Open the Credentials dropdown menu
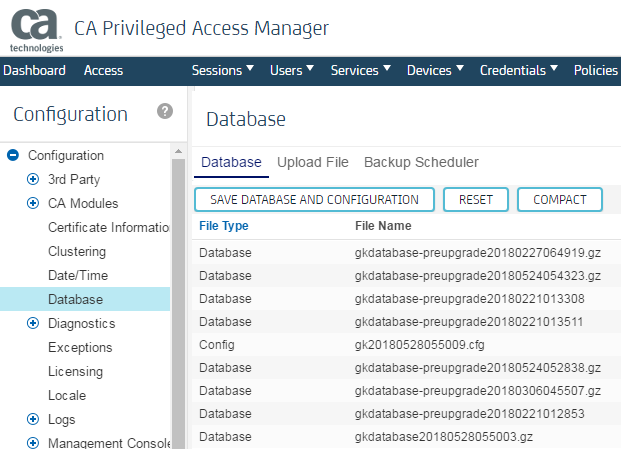Screen dimensions: 621x449 tap(519, 70)
